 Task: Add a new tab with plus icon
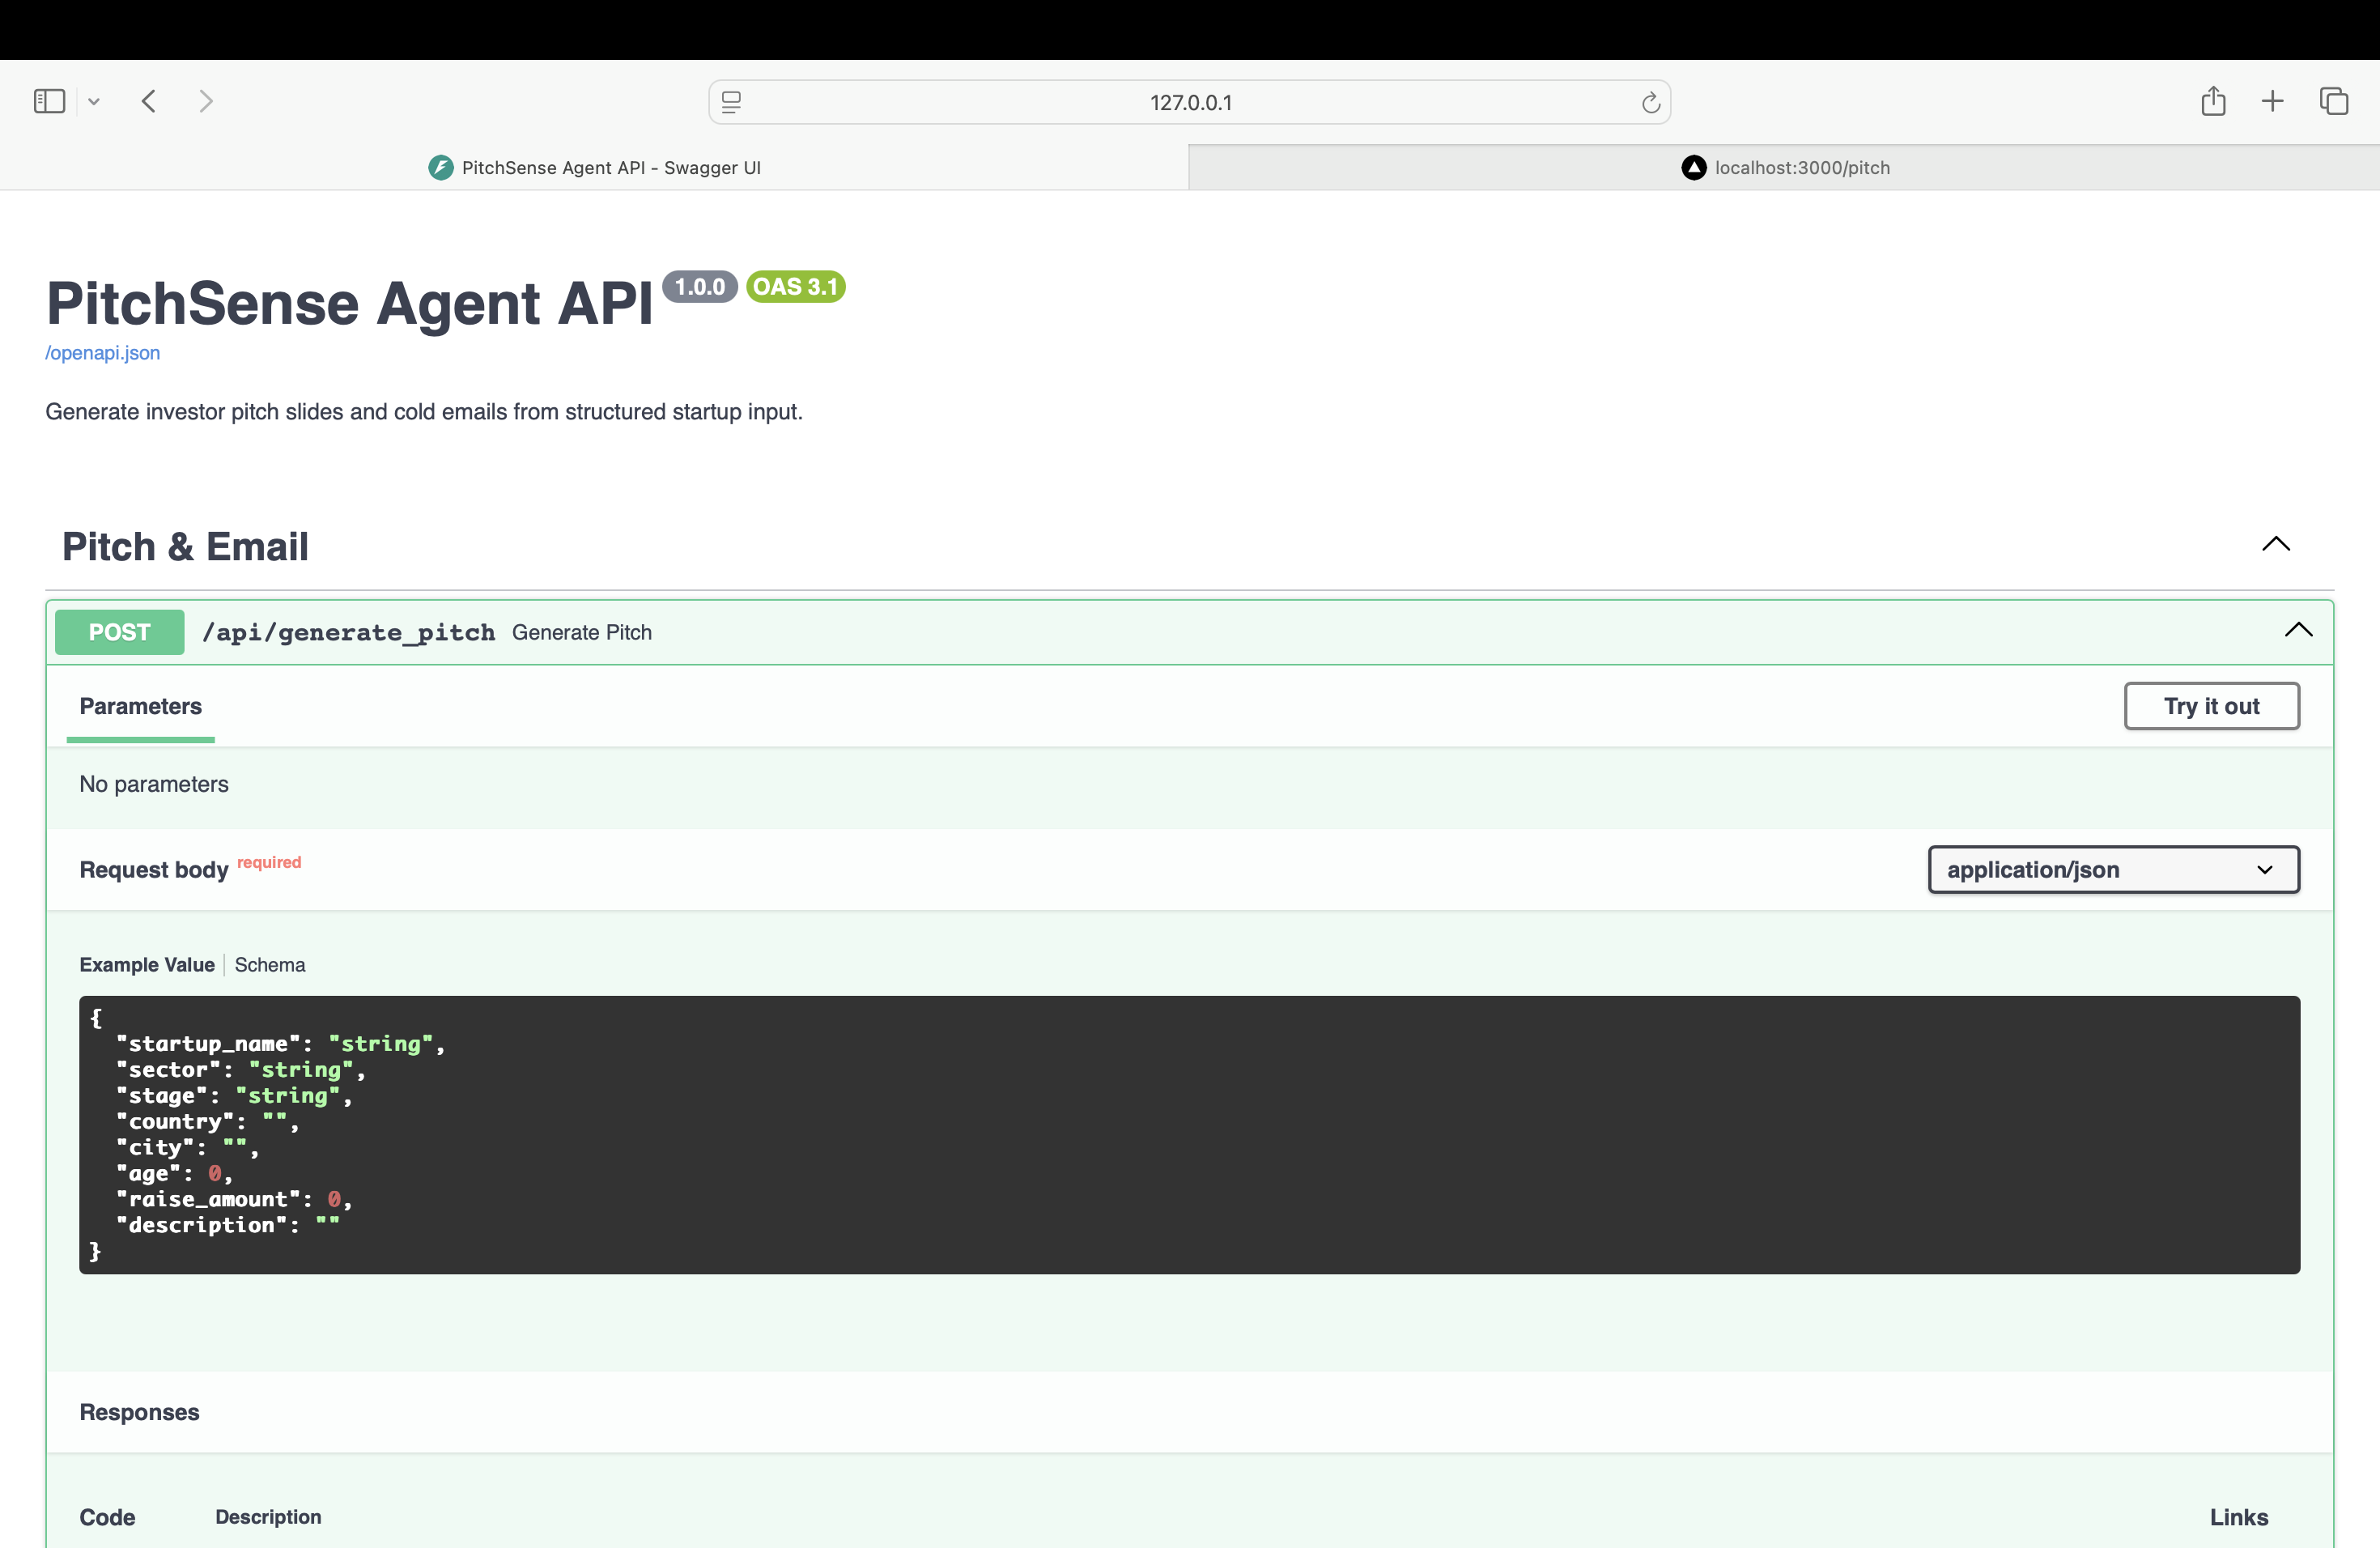point(2272,101)
